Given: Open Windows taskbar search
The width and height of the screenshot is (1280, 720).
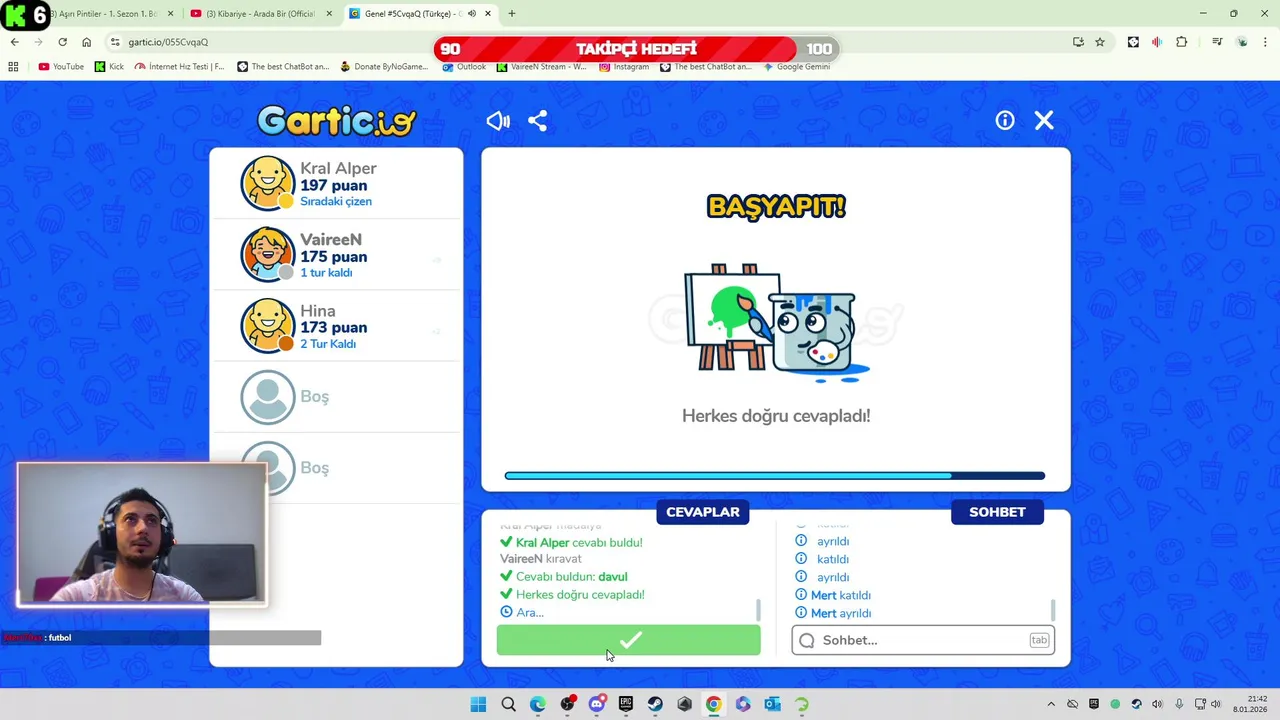Looking at the screenshot, I should click(508, 704).
